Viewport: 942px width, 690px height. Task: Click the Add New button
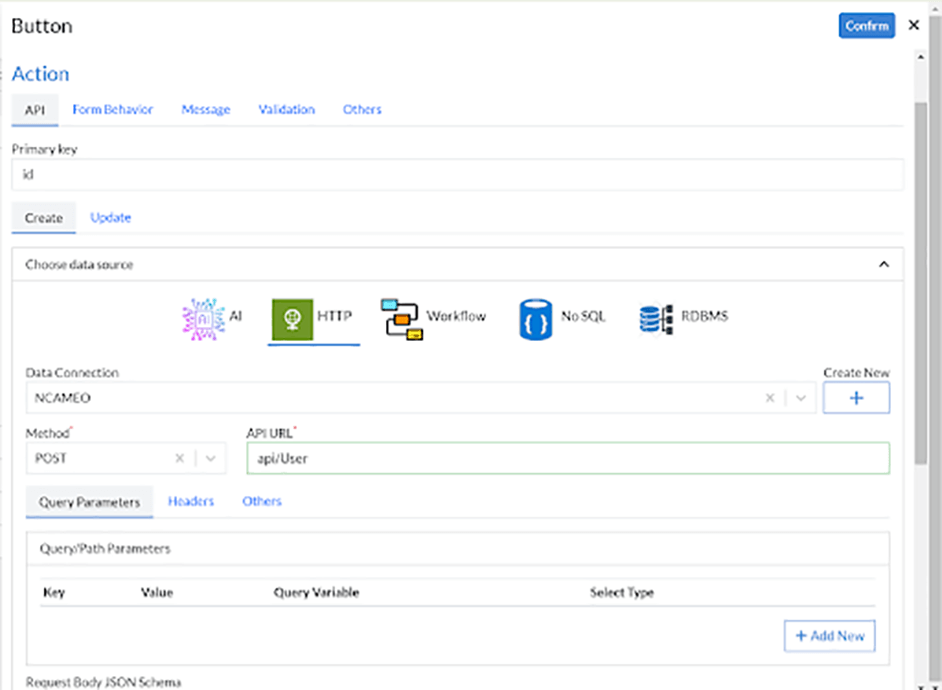tap(829, 636)
